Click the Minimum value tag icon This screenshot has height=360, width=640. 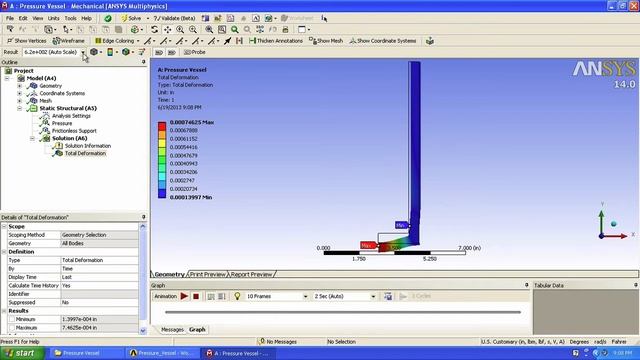coord(171,52)
